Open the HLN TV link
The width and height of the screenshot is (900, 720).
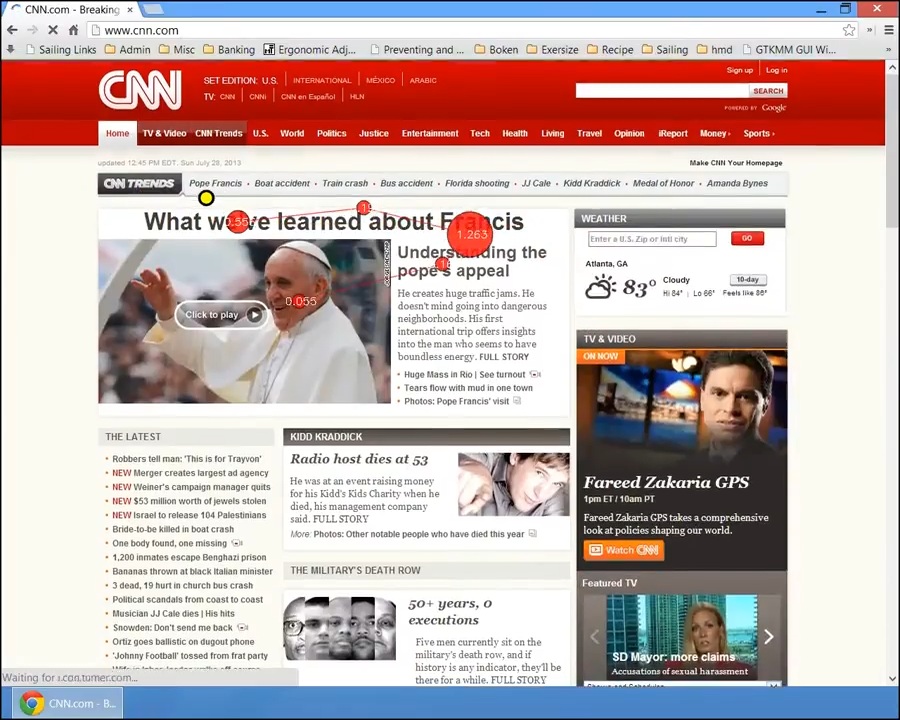click(357, 96)
